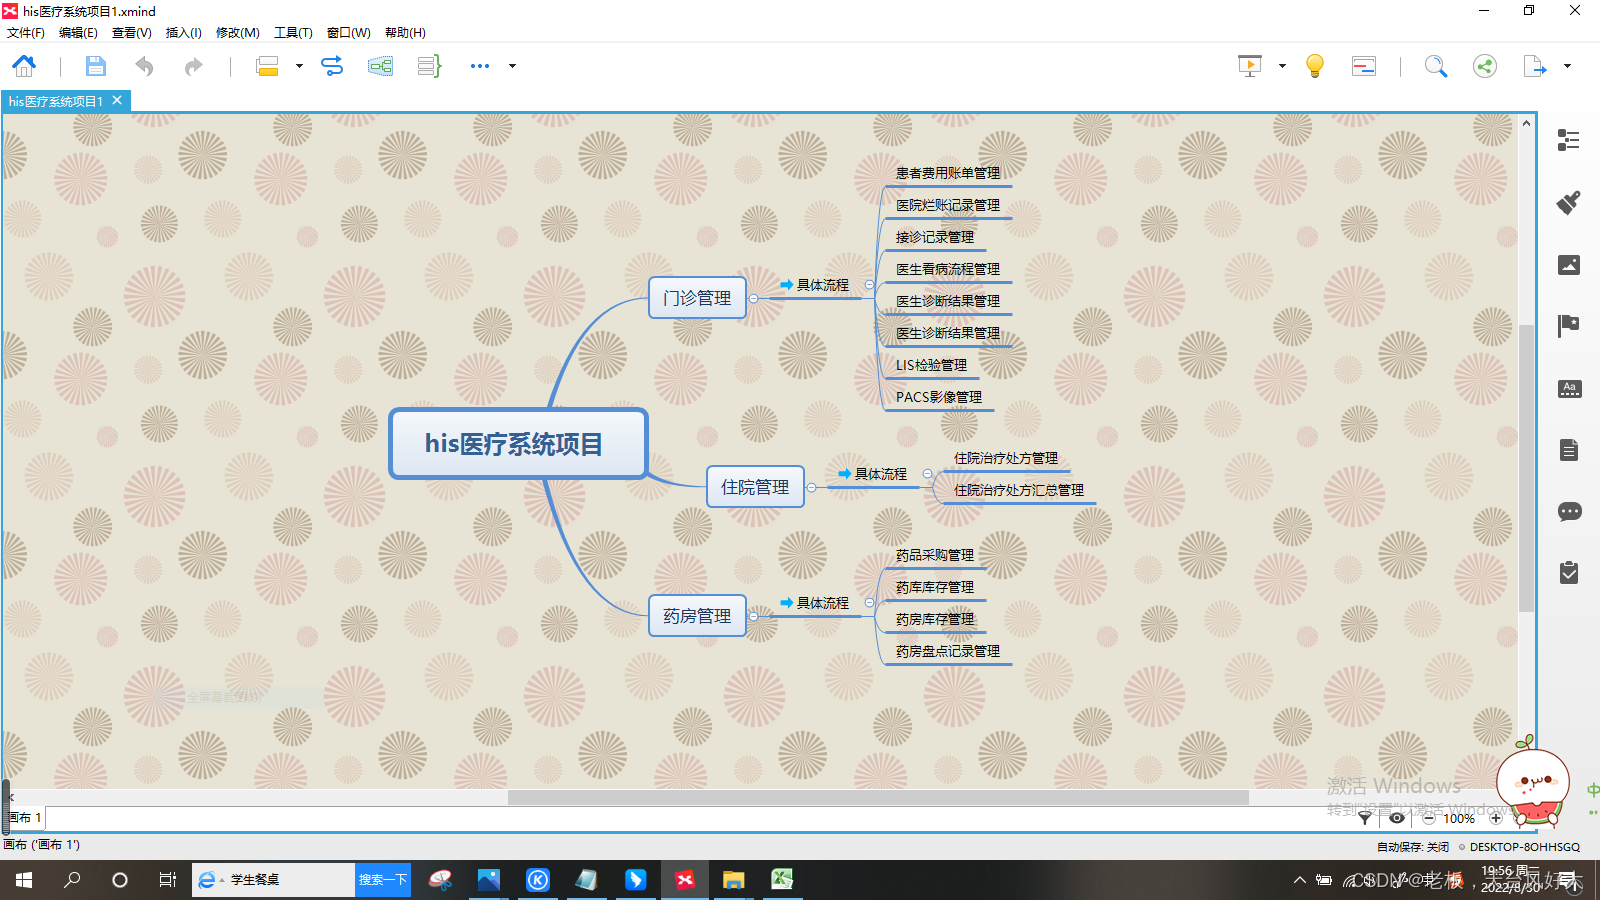Screen dimensions: 1600x900
Task: Open the 插入(I) menu
Action: point(184,32)
